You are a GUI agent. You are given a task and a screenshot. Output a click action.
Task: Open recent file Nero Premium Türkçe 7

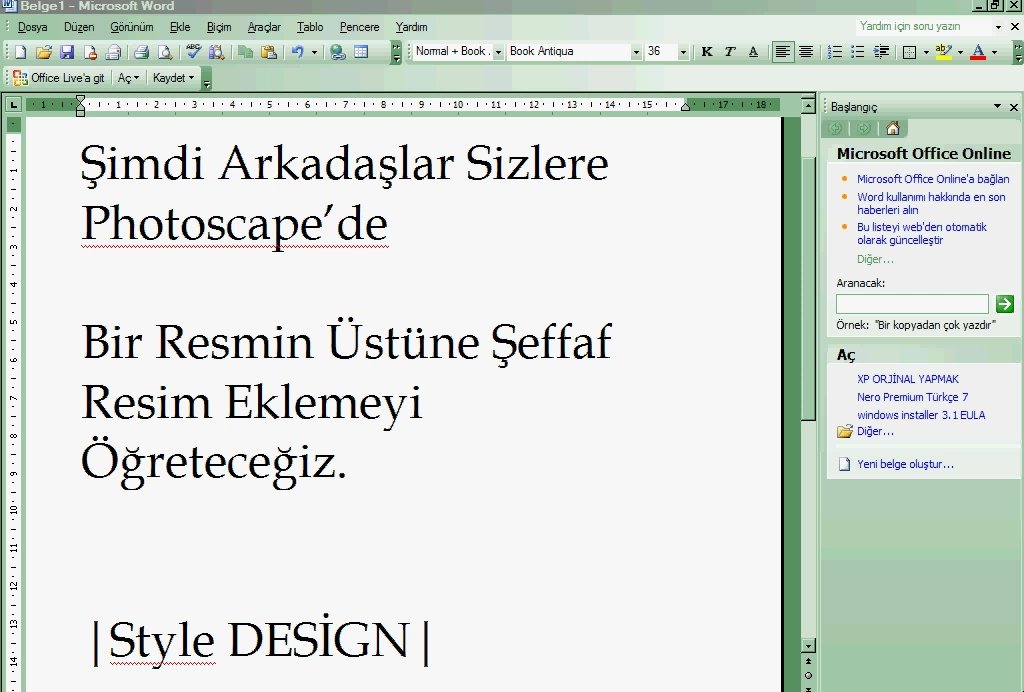[912, 397]
